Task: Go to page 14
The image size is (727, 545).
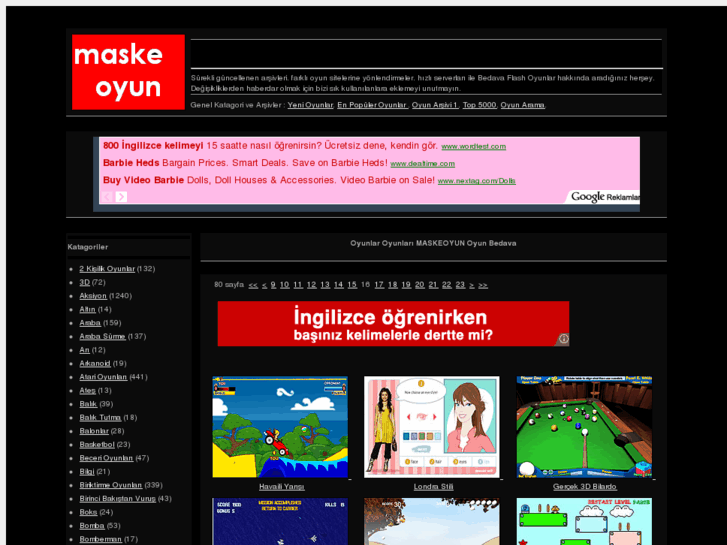Action: (x=338, y=285)
